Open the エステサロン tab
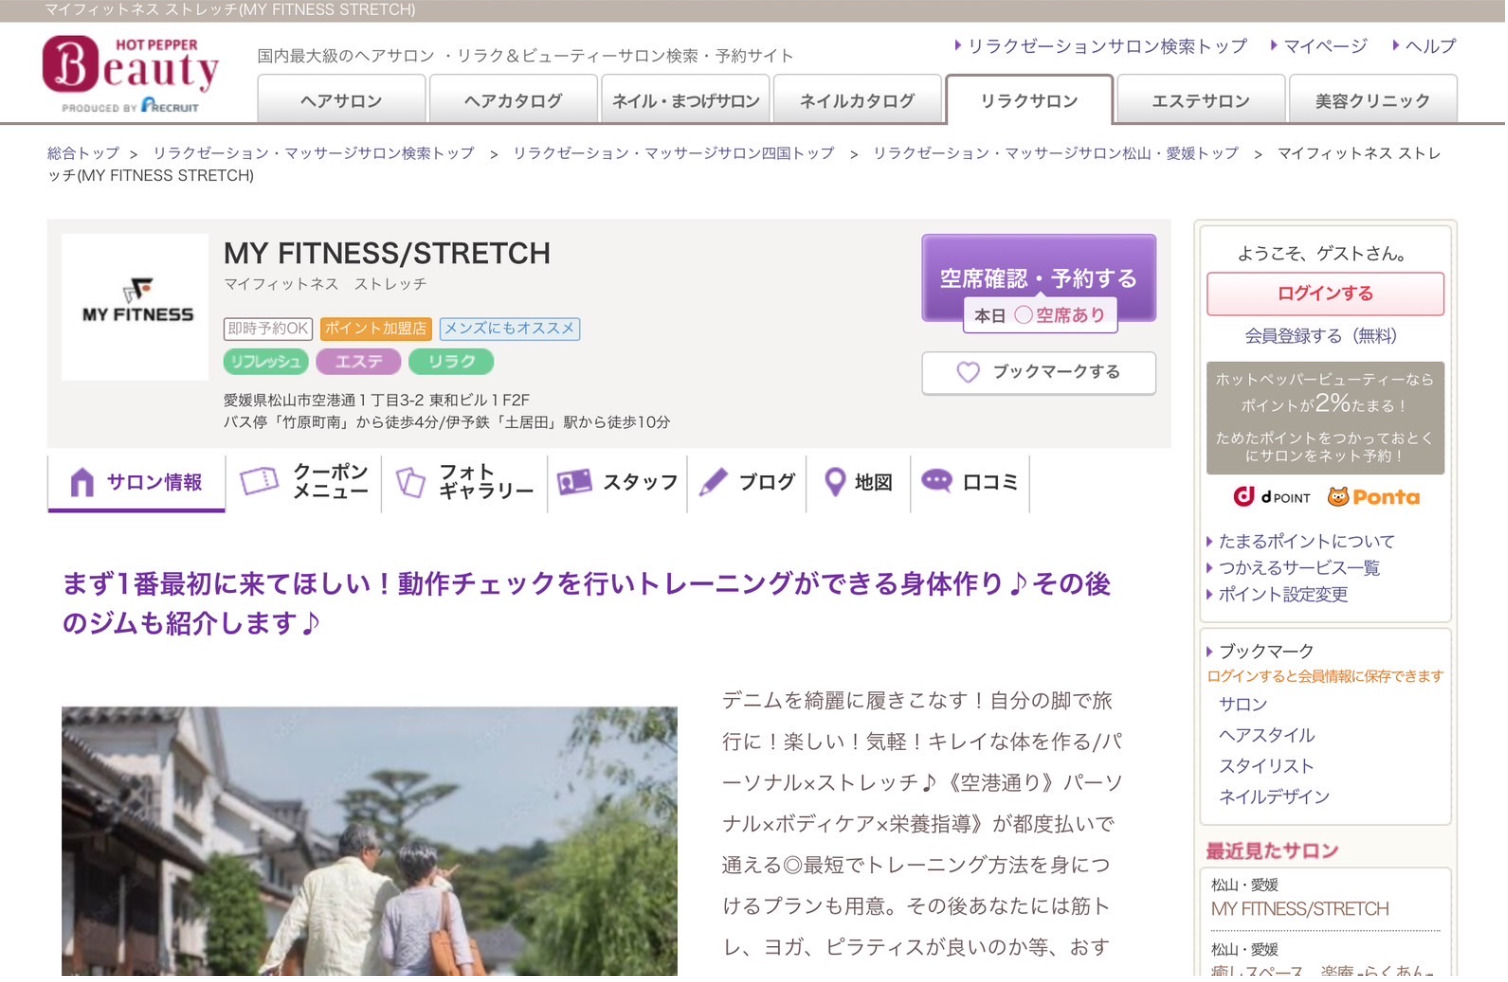Screen dimensions: 1508x982 click(1201, 100)
